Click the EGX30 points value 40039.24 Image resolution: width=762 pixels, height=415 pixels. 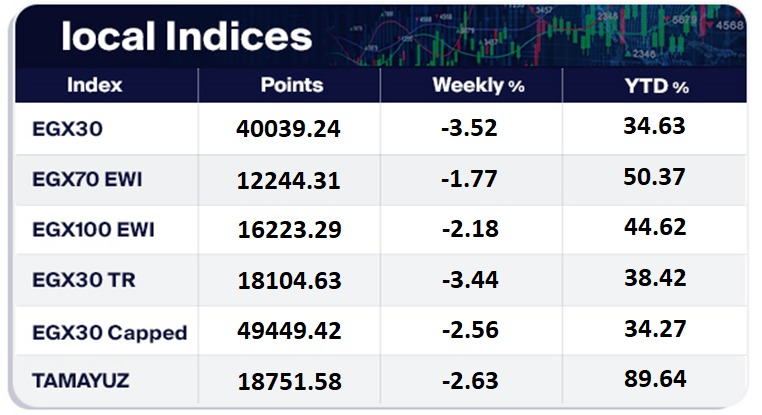pyautogui.click(x=289, y=129)
